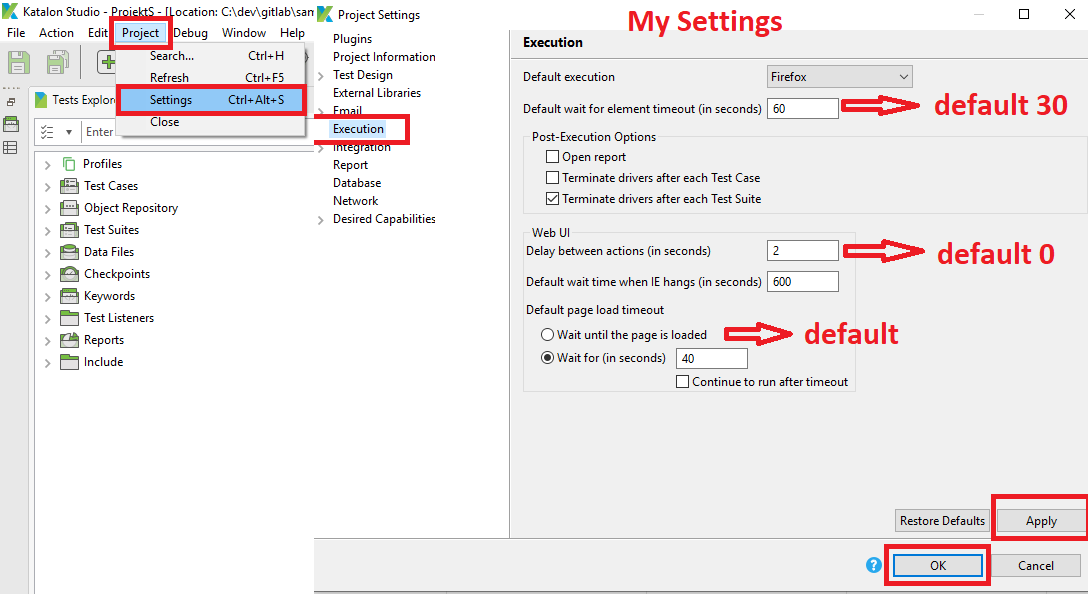The height and width of the screenshot is (594, 1088).
Task: Click the Save All toolbar icon
Action: point(58,62)
